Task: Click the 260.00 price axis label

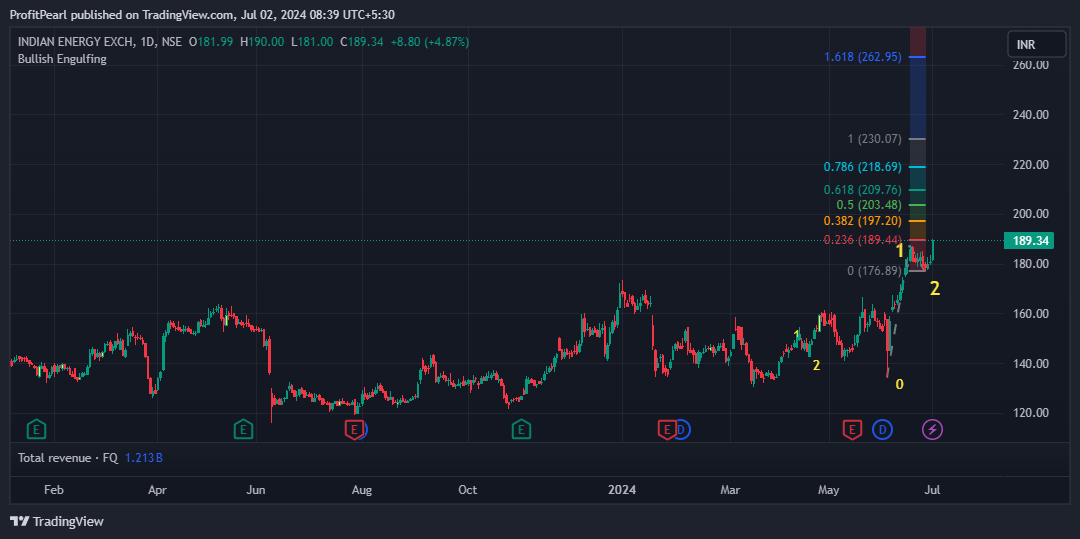Action: coord(1029,65)
